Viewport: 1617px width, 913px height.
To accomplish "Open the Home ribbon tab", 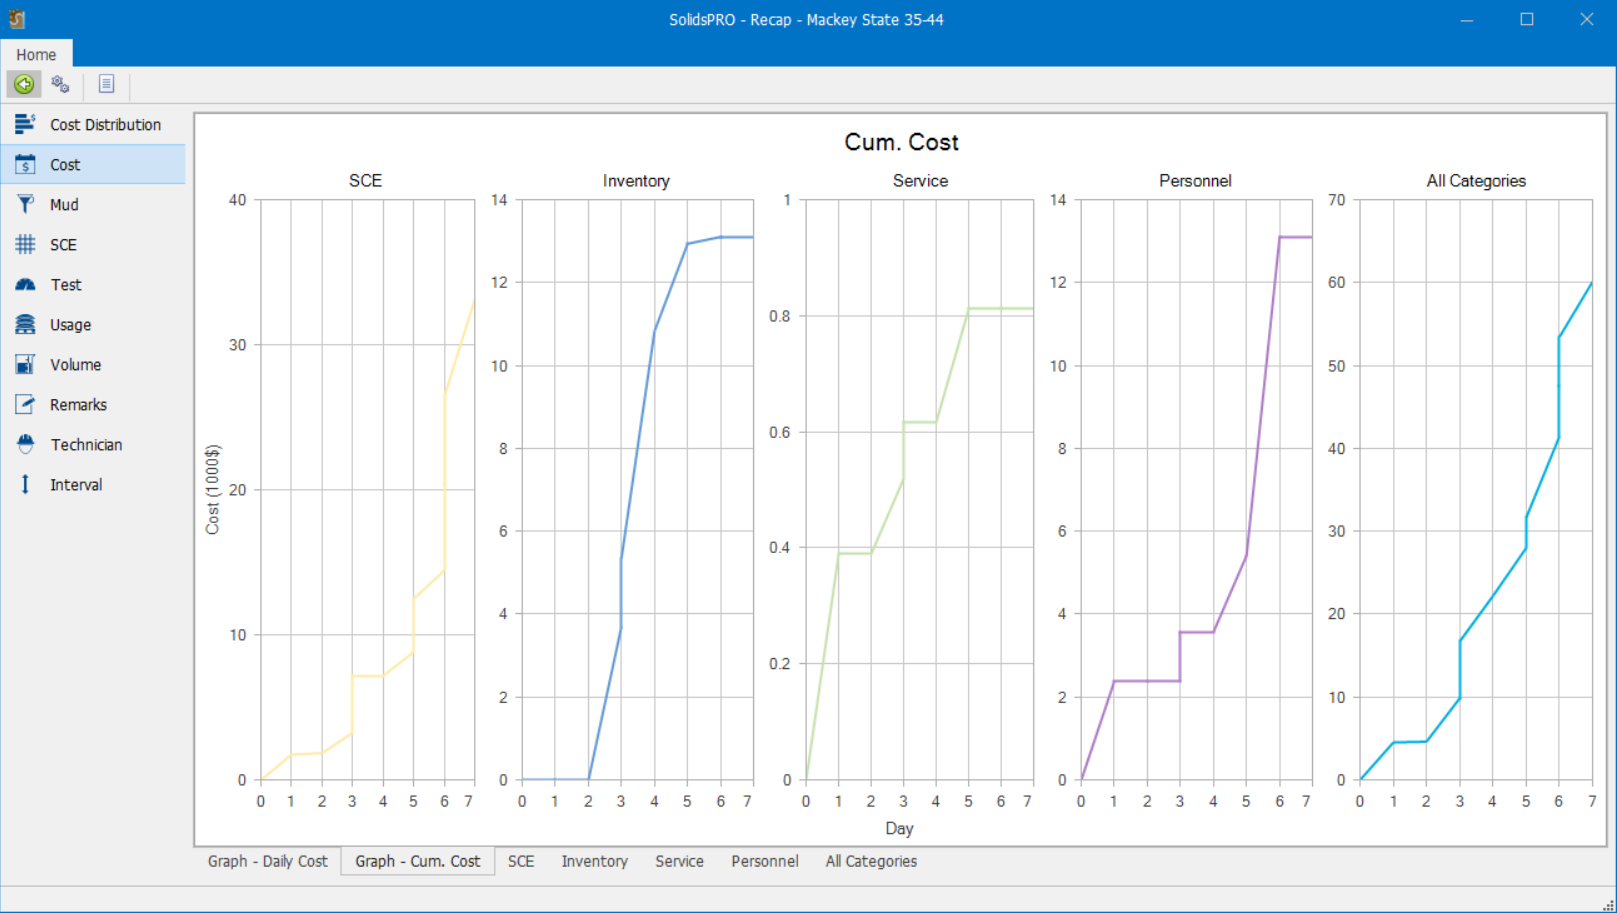I will (x=36, y=55).
